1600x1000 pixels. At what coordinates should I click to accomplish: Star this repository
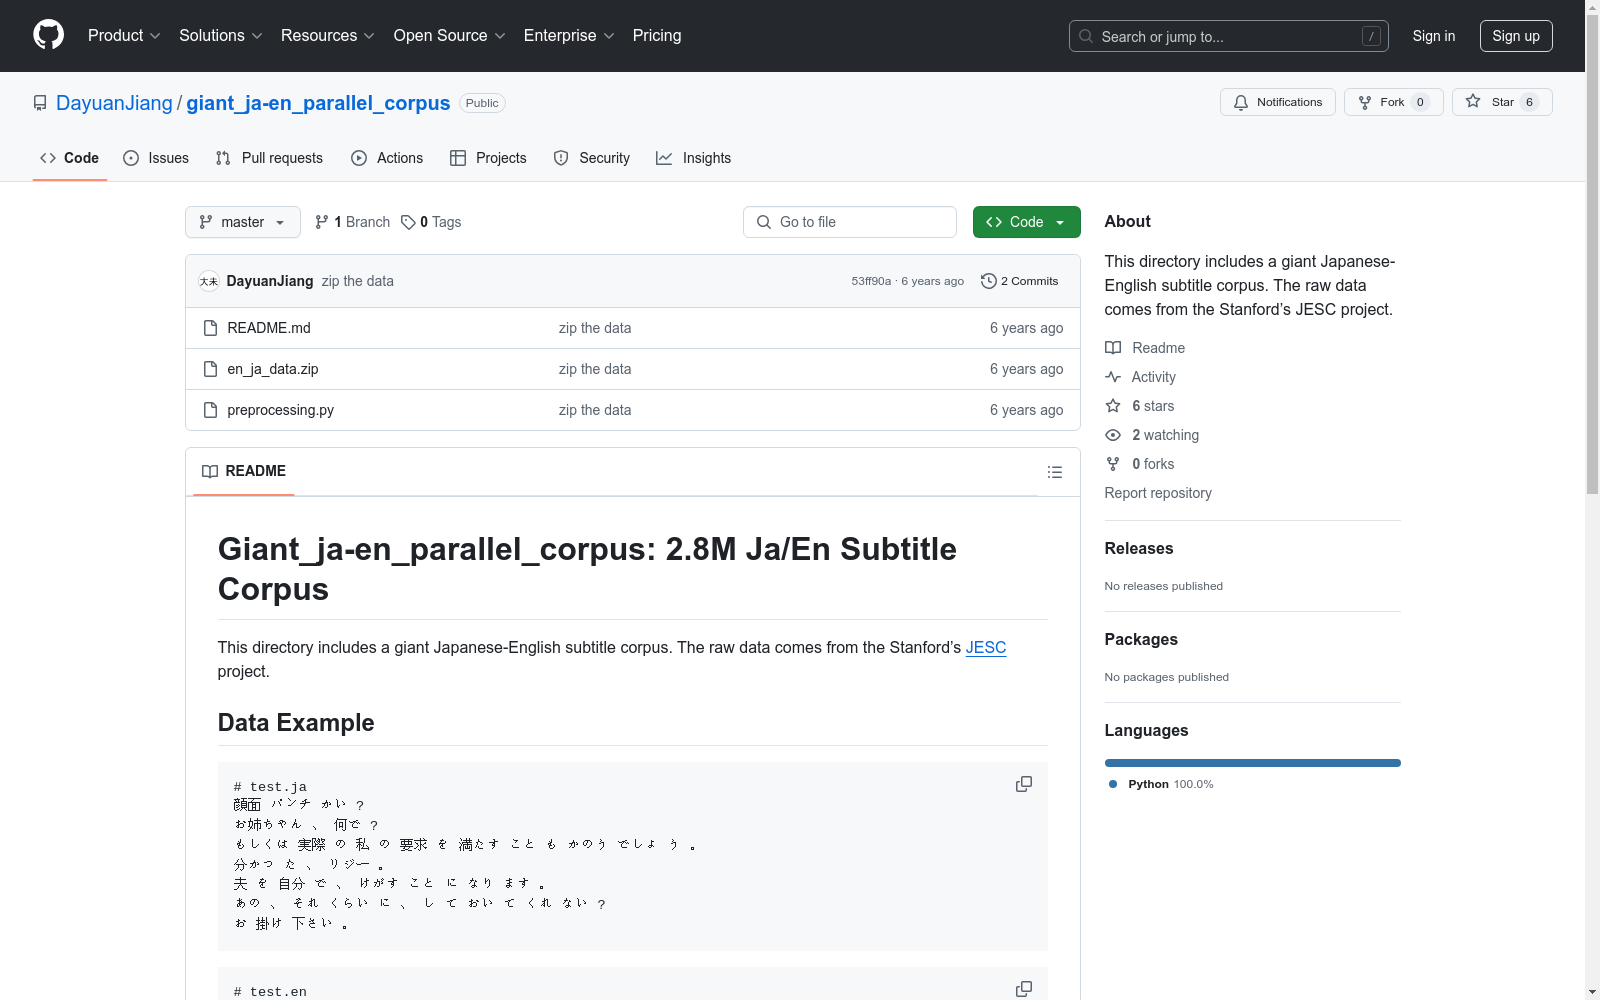[1502, 102]
